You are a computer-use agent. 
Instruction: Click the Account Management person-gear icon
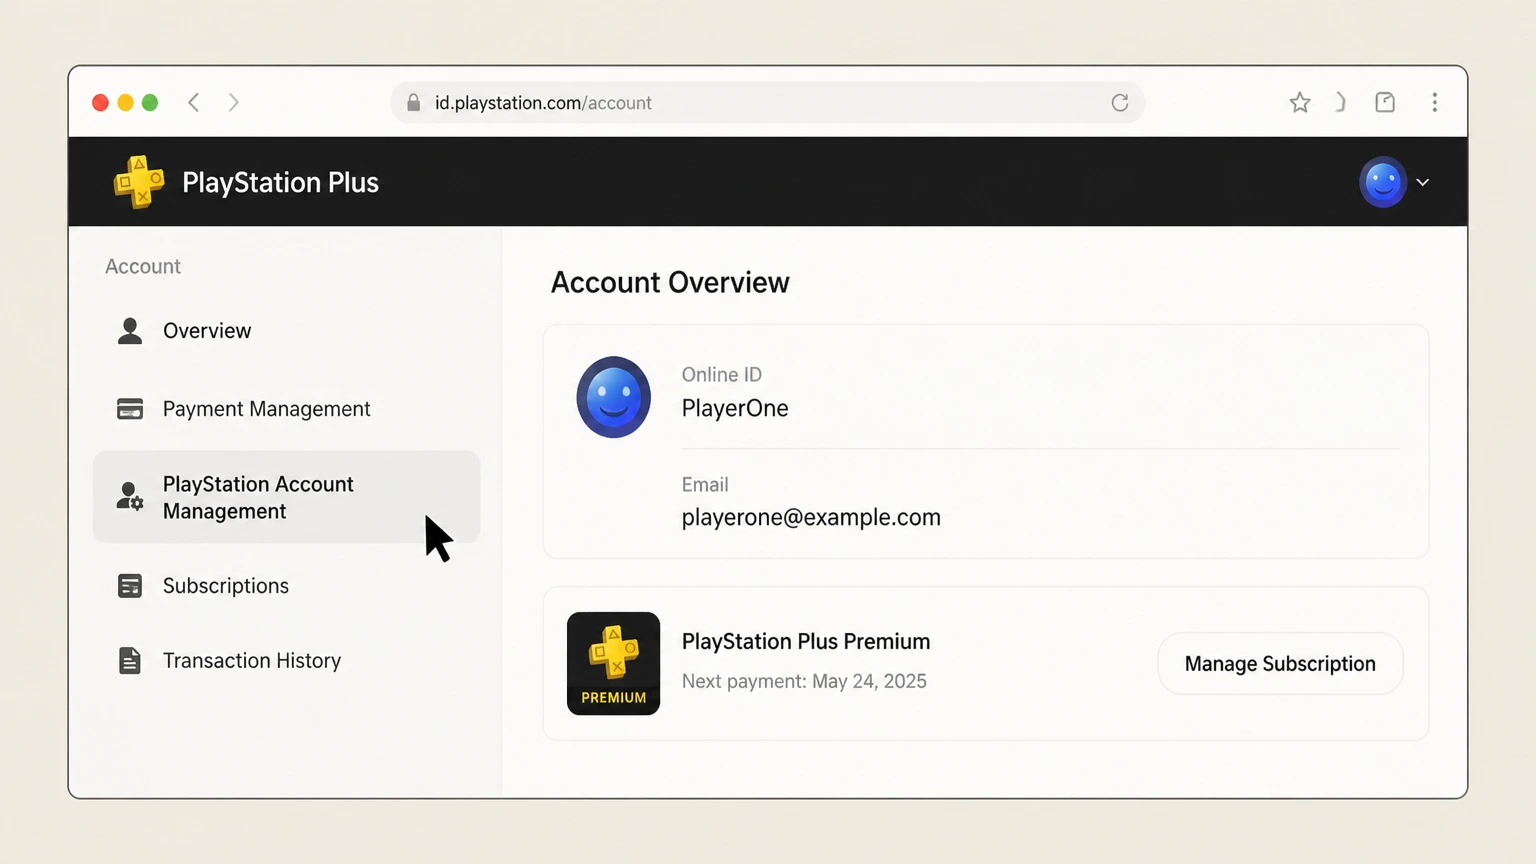pyautogui.click(x=130, y=497)
